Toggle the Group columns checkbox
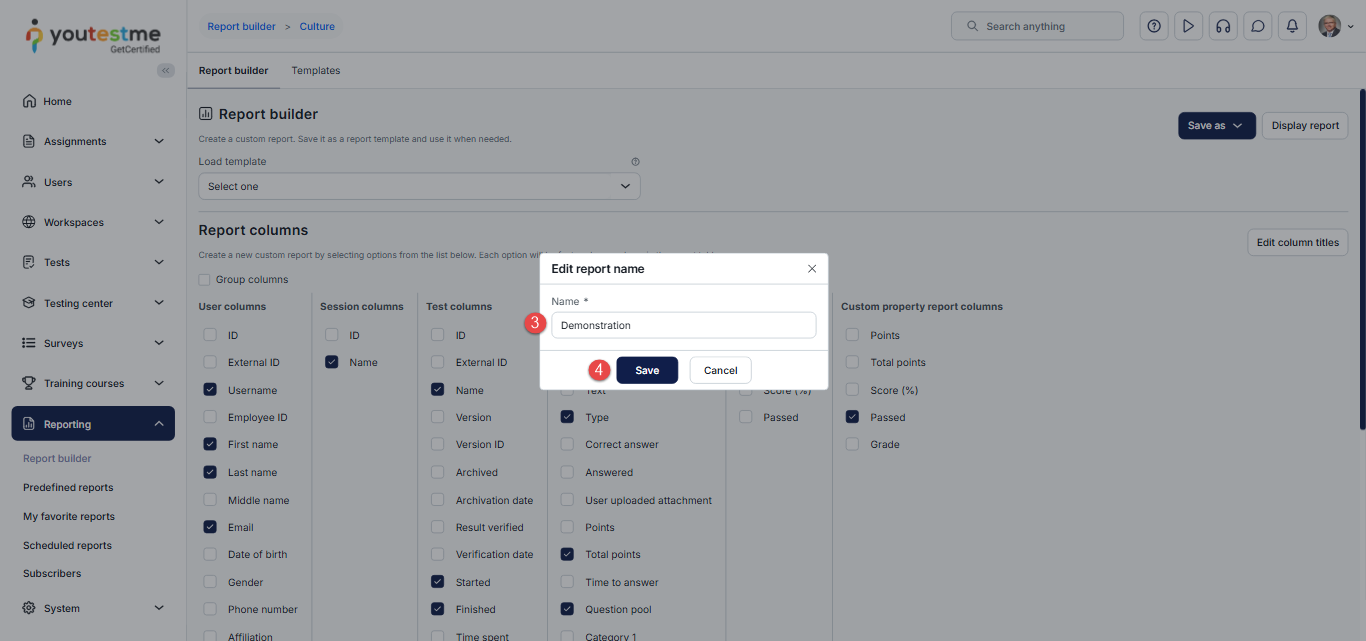 [205, 280]
